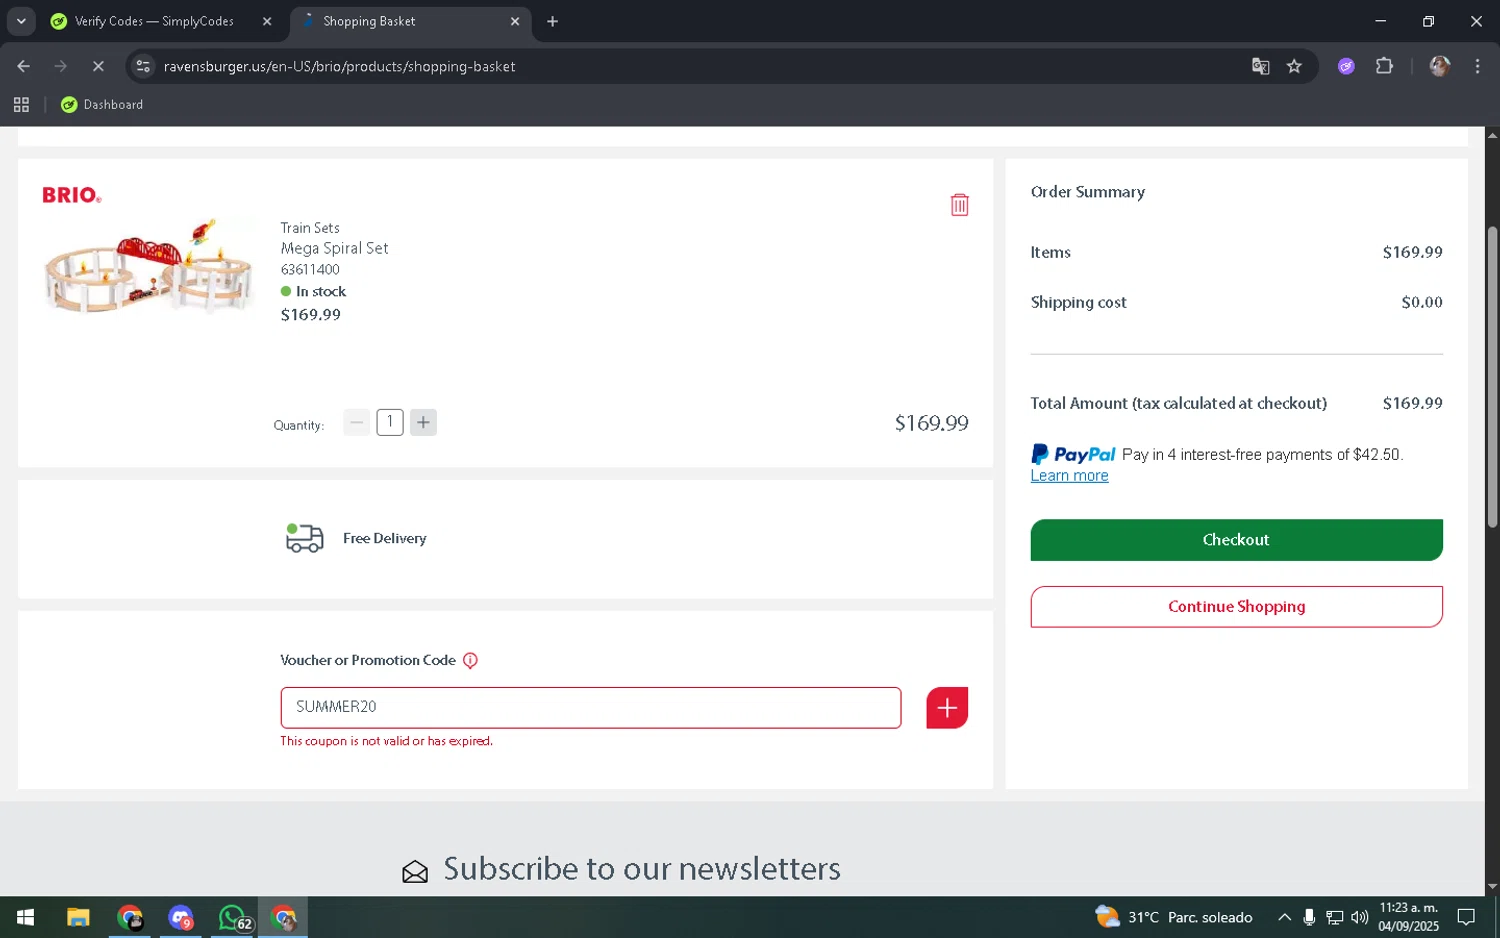Open PayPal Learn more link
Viewport: 1500px width, 938px height.
1069,476
